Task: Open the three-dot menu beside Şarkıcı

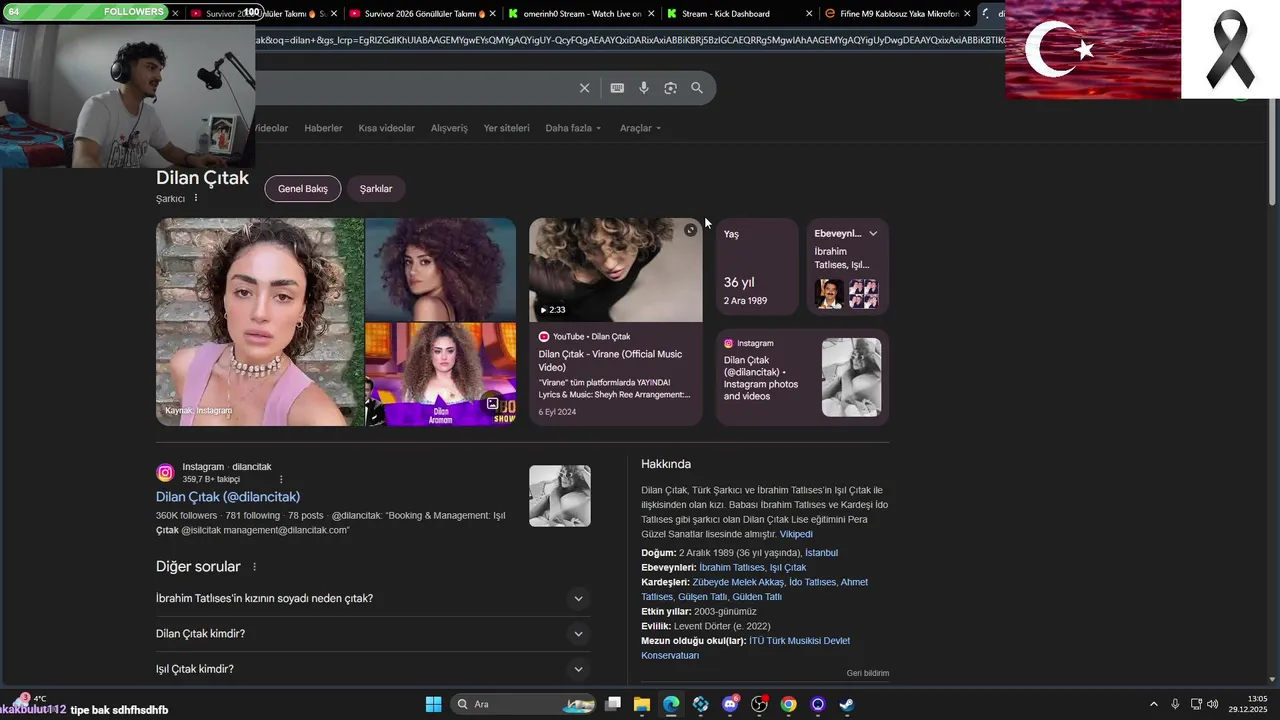Action: click(196, 198)
